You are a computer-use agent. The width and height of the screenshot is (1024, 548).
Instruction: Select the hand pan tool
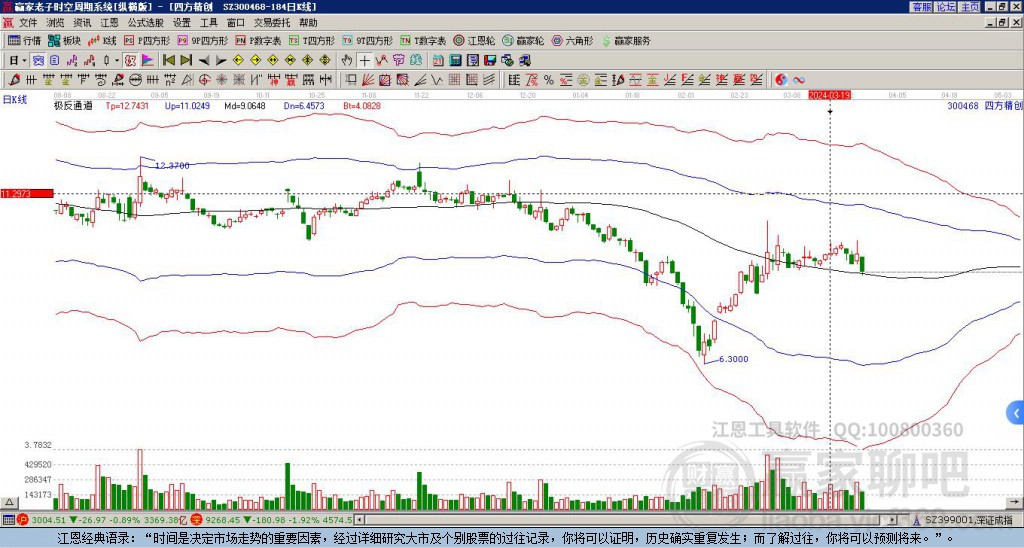tap(347, 61)
